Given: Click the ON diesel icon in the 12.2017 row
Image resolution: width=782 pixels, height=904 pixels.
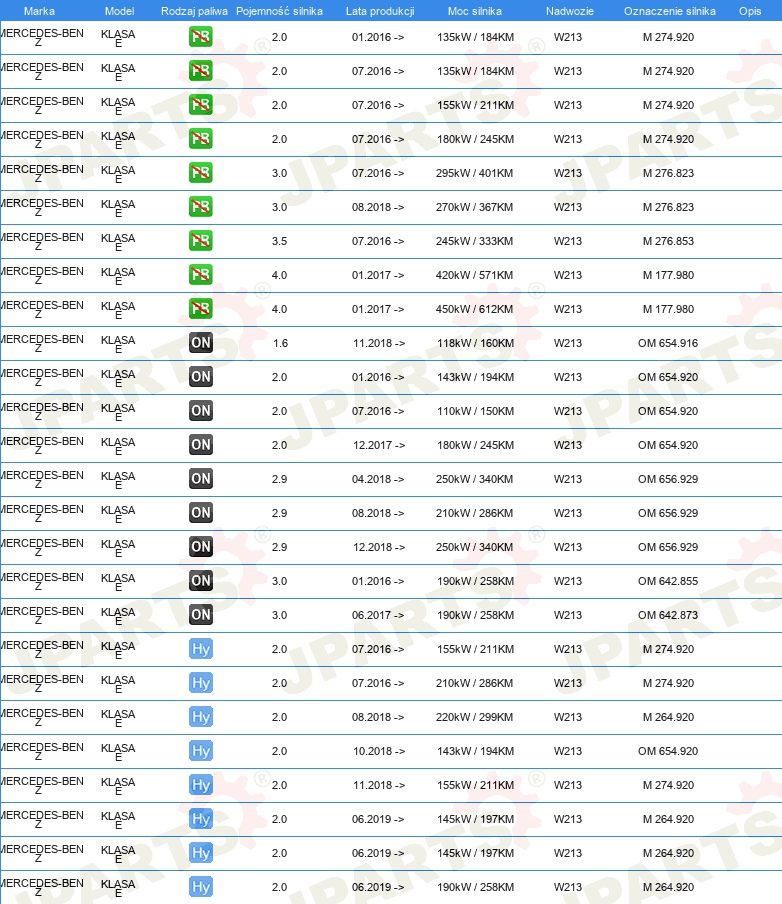Looking at the screenshot, I should point(201,445).
